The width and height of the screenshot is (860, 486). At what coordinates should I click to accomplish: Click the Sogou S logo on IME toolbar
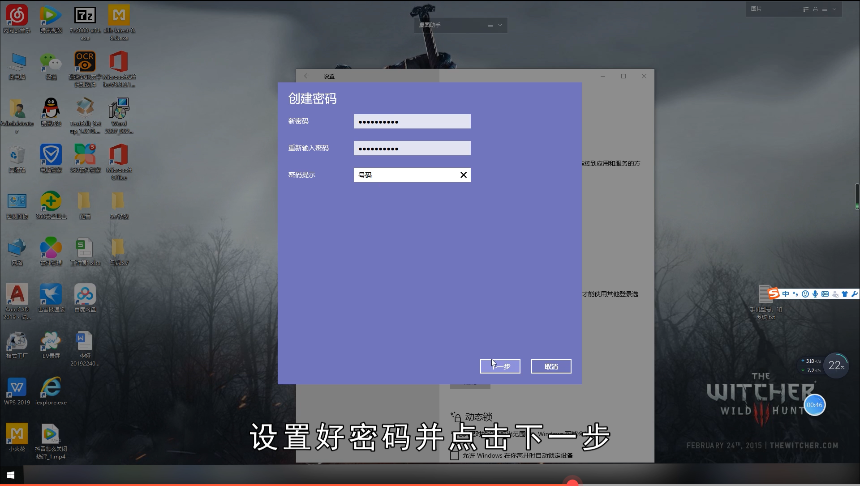[x=773, y=293]
